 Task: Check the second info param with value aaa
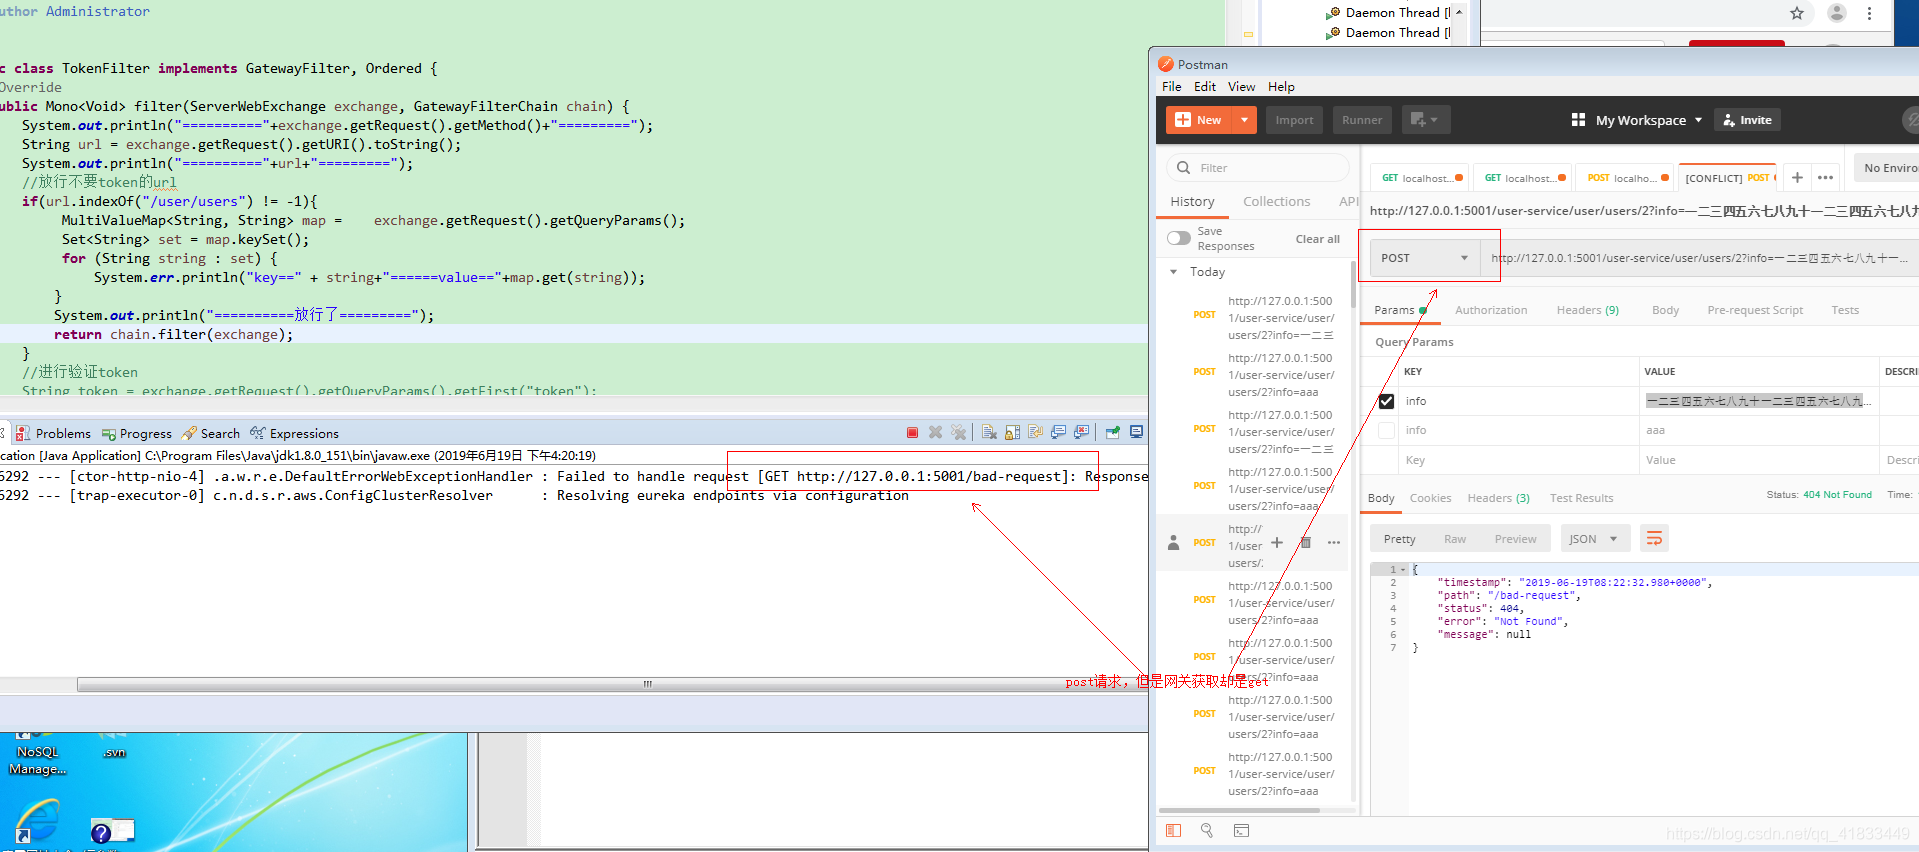[x=1386, y=430]
